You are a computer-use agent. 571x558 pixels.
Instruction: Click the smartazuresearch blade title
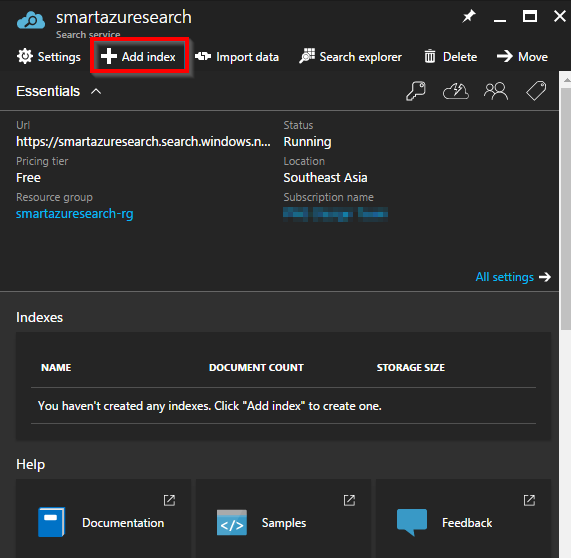[x=124, y=17]
